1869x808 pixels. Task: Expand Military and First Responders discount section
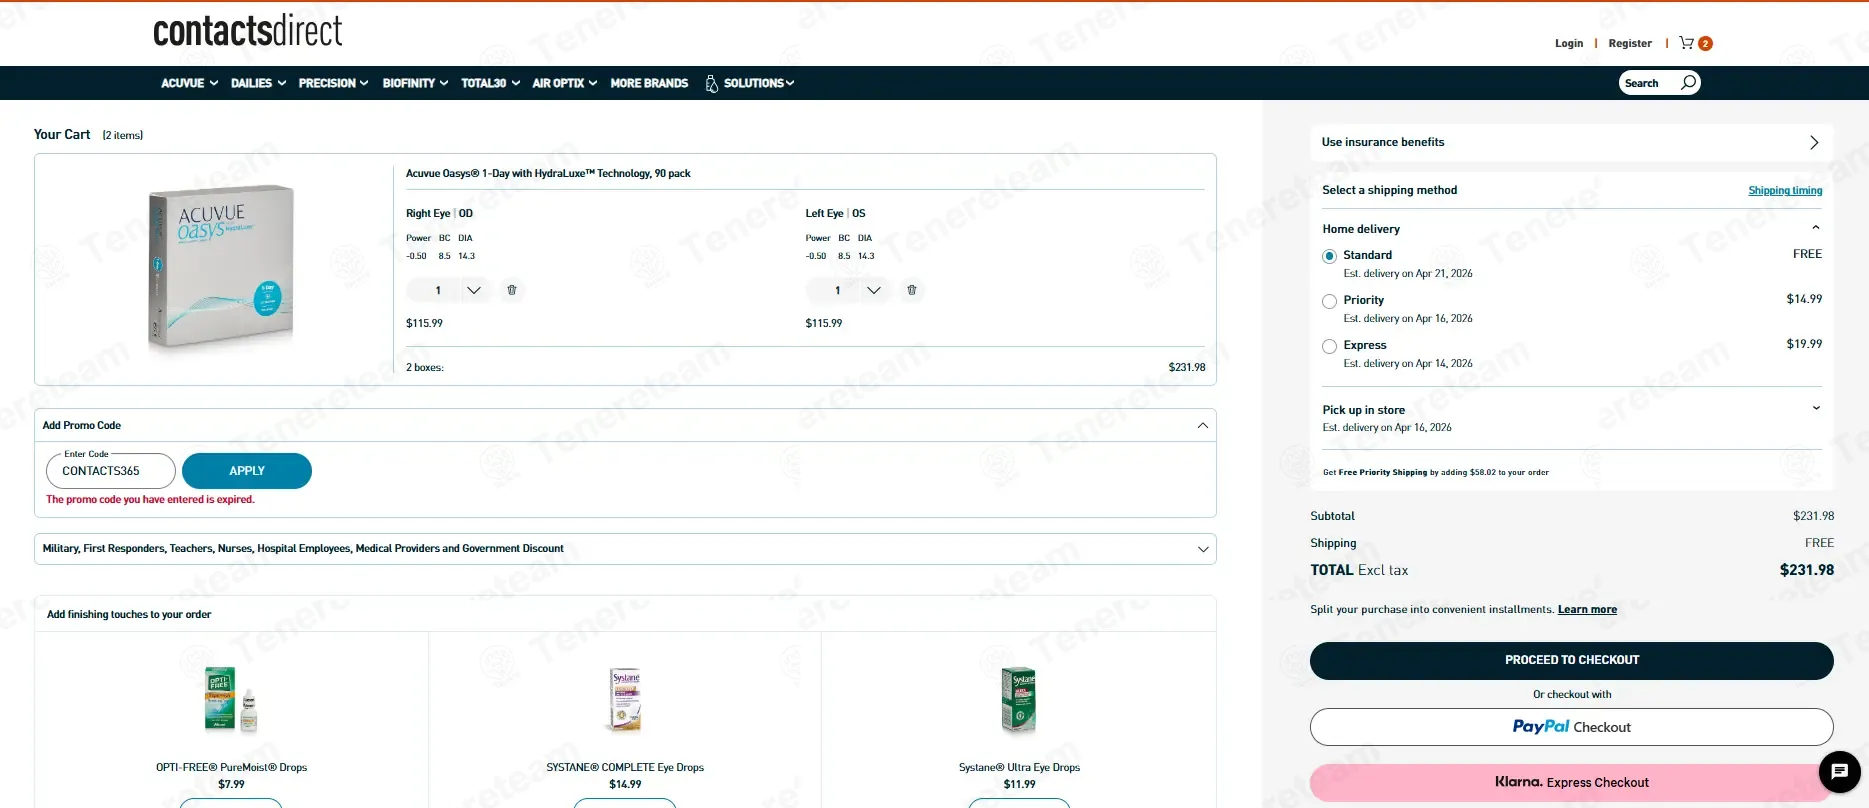(1203, 549)
